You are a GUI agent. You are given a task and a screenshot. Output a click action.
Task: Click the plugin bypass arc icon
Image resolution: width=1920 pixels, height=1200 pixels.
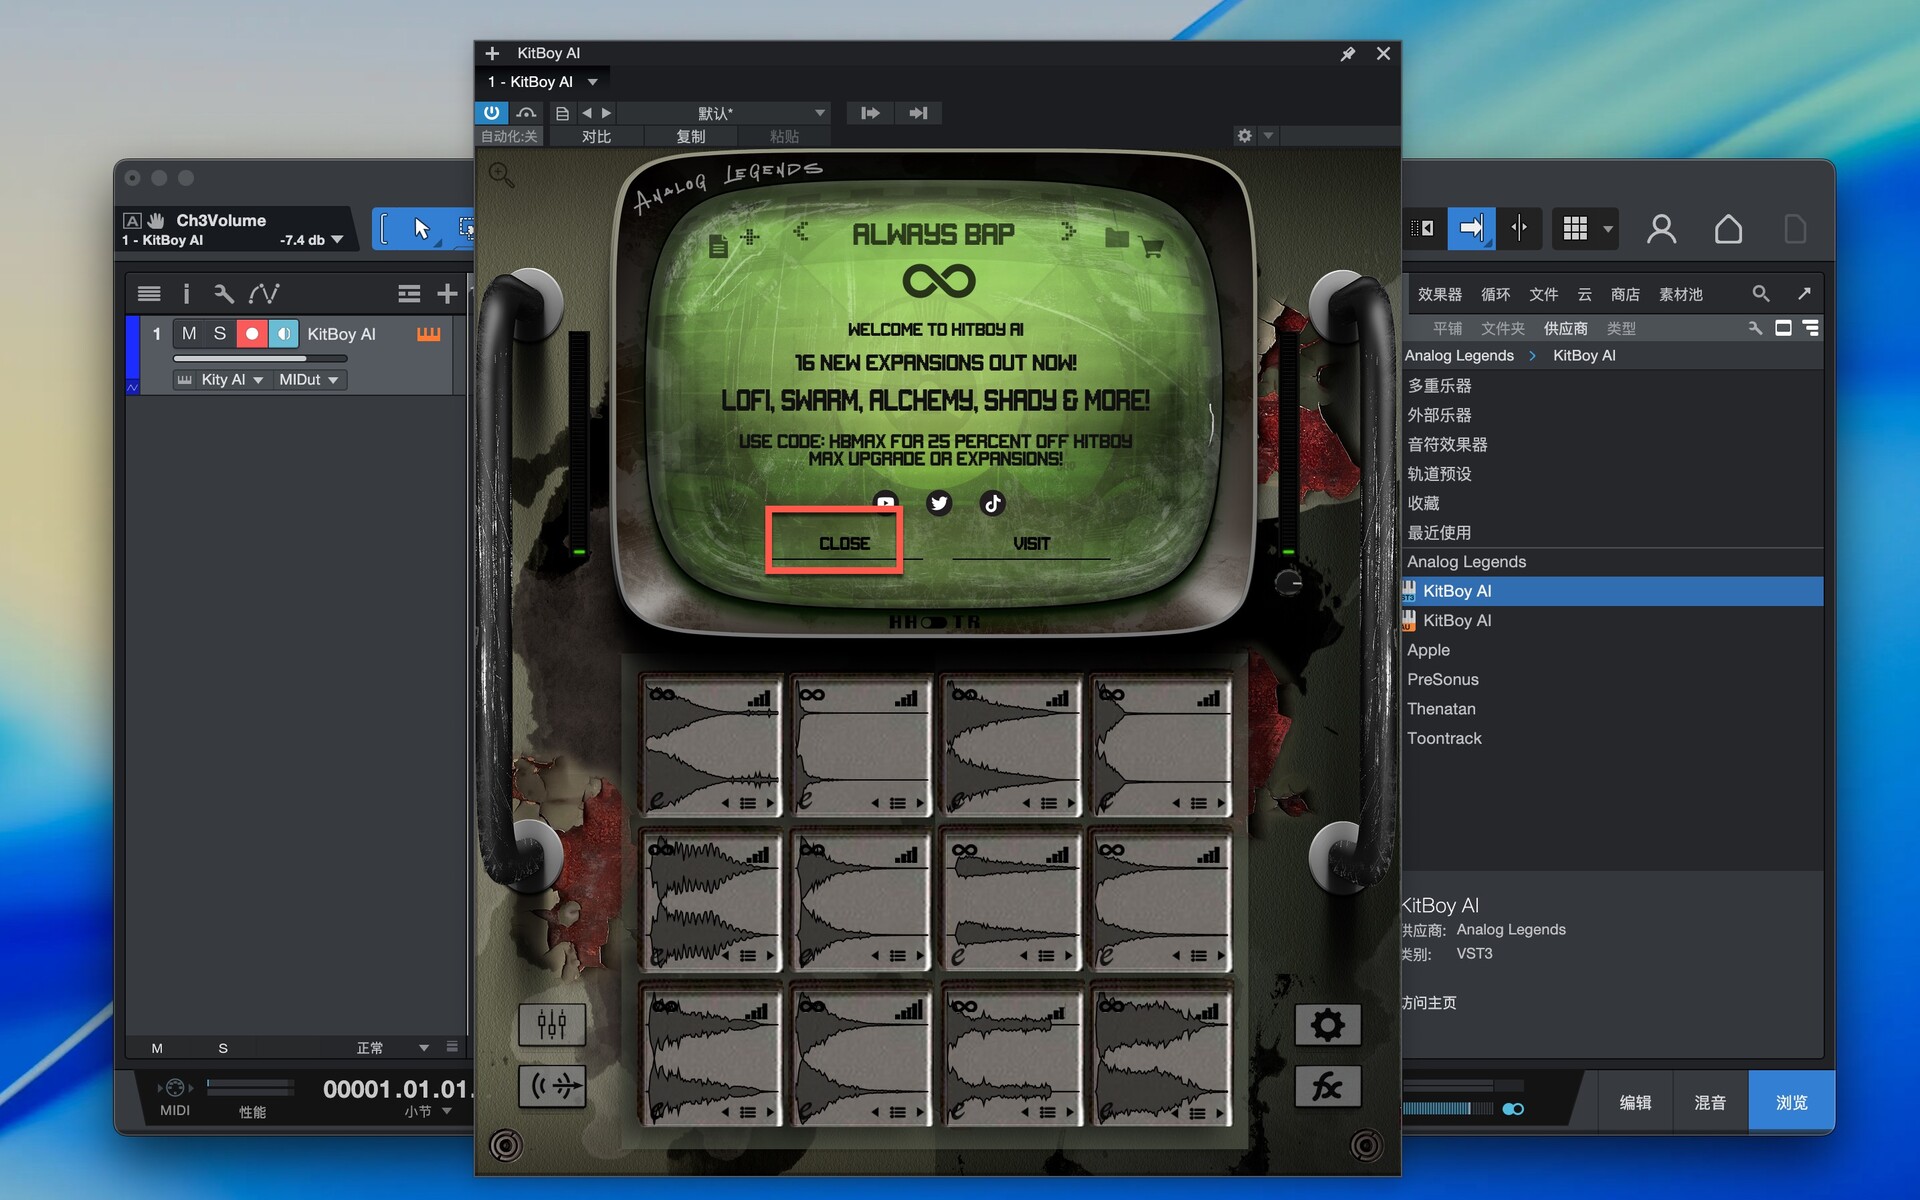coord(526,113)
